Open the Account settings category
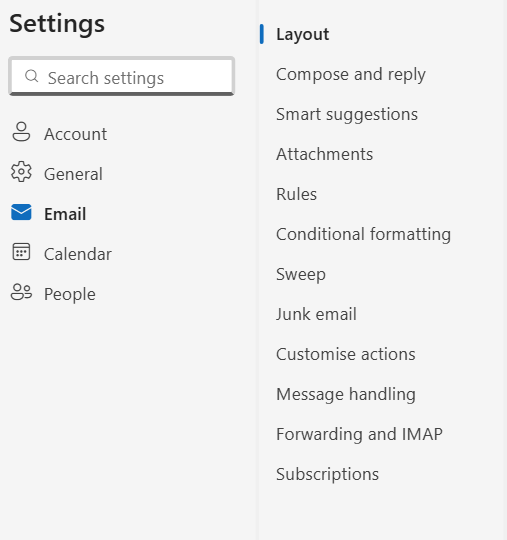Image resolution: width=507 pixels, height=540 pixels. tap(75, 134)
